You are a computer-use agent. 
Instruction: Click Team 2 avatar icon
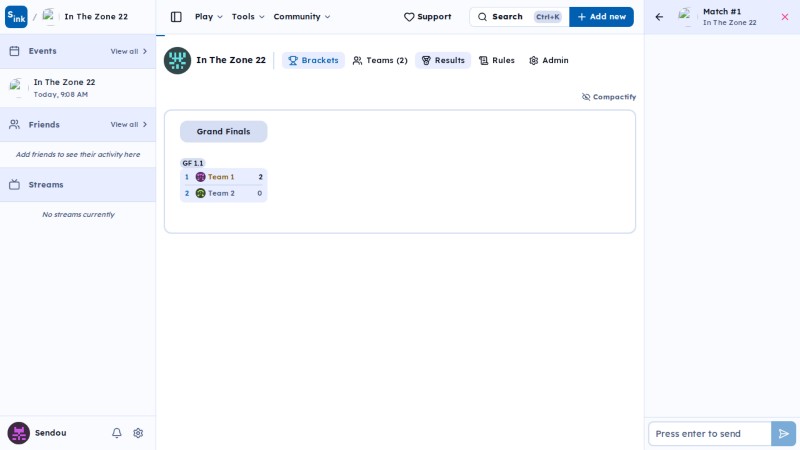point(201,193)
